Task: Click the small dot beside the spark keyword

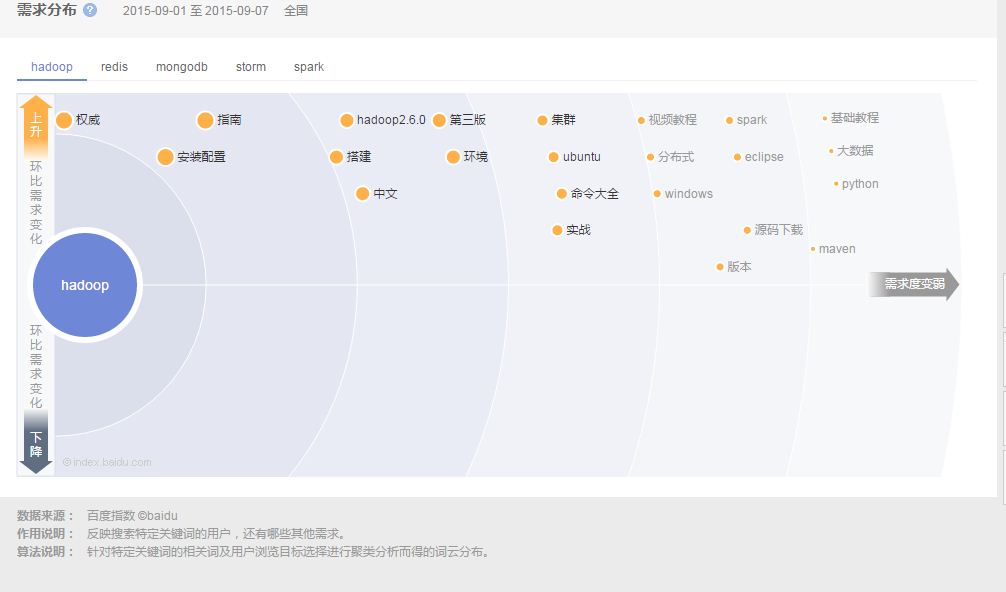Action: [729, 121]
